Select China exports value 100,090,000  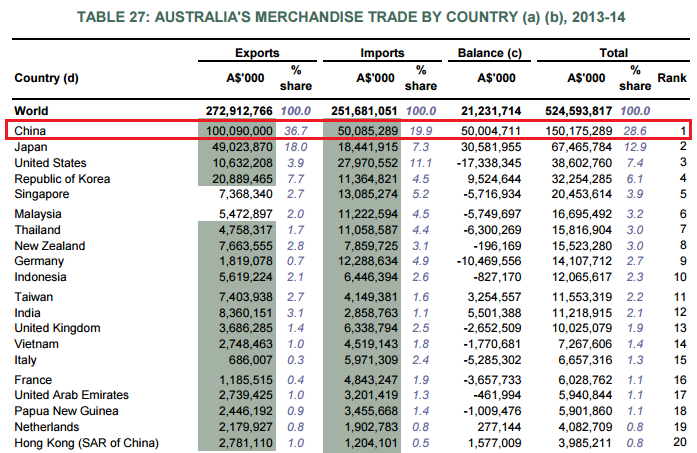click(x=239, y=131)
